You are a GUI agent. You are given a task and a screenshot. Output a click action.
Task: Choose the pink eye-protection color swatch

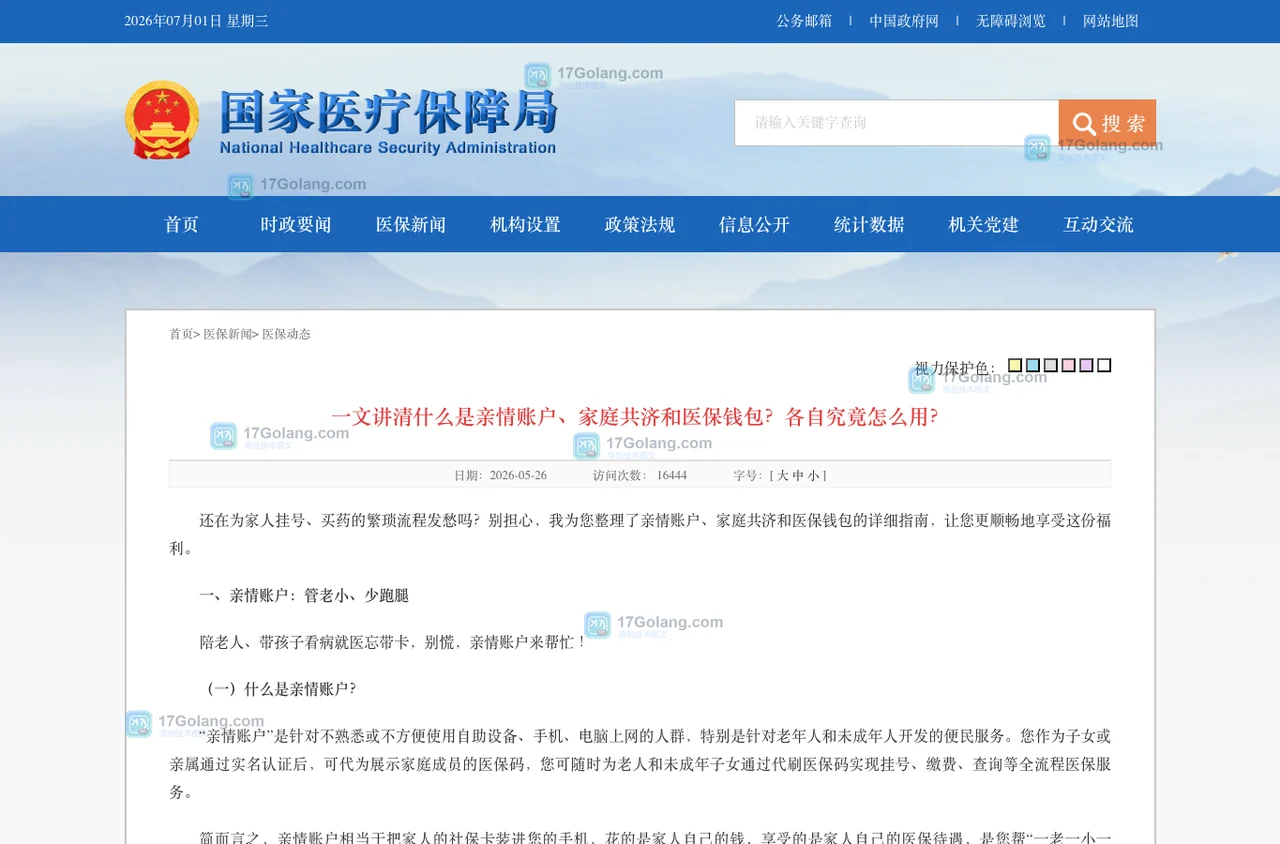(1069, 365)
